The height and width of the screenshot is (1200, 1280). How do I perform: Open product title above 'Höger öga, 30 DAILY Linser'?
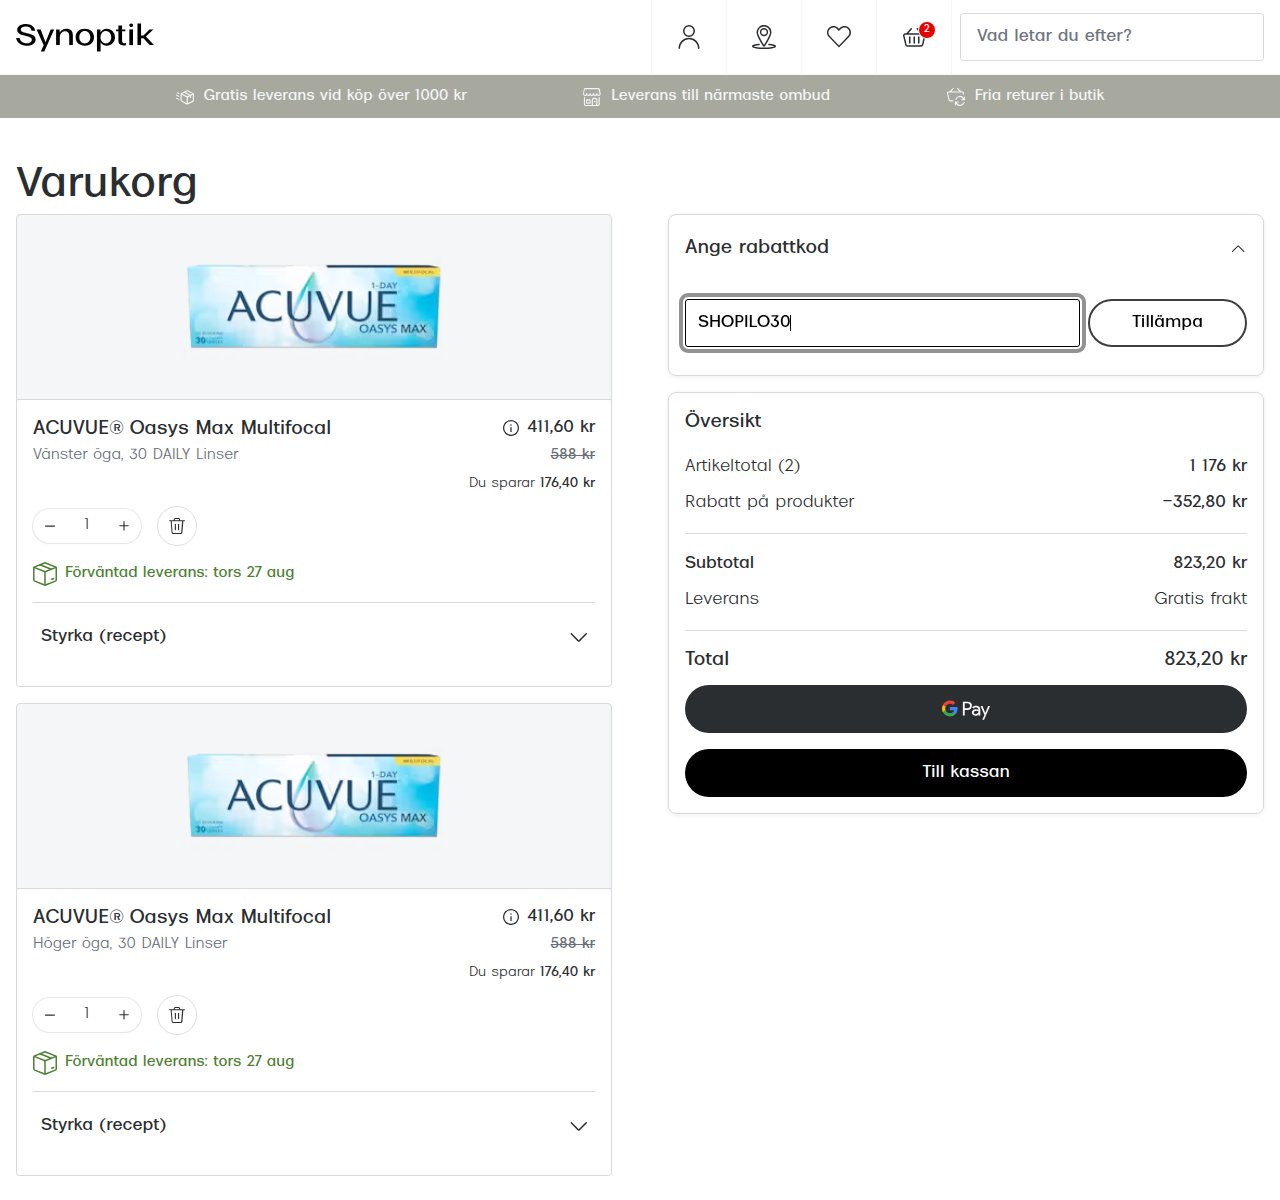182,917
